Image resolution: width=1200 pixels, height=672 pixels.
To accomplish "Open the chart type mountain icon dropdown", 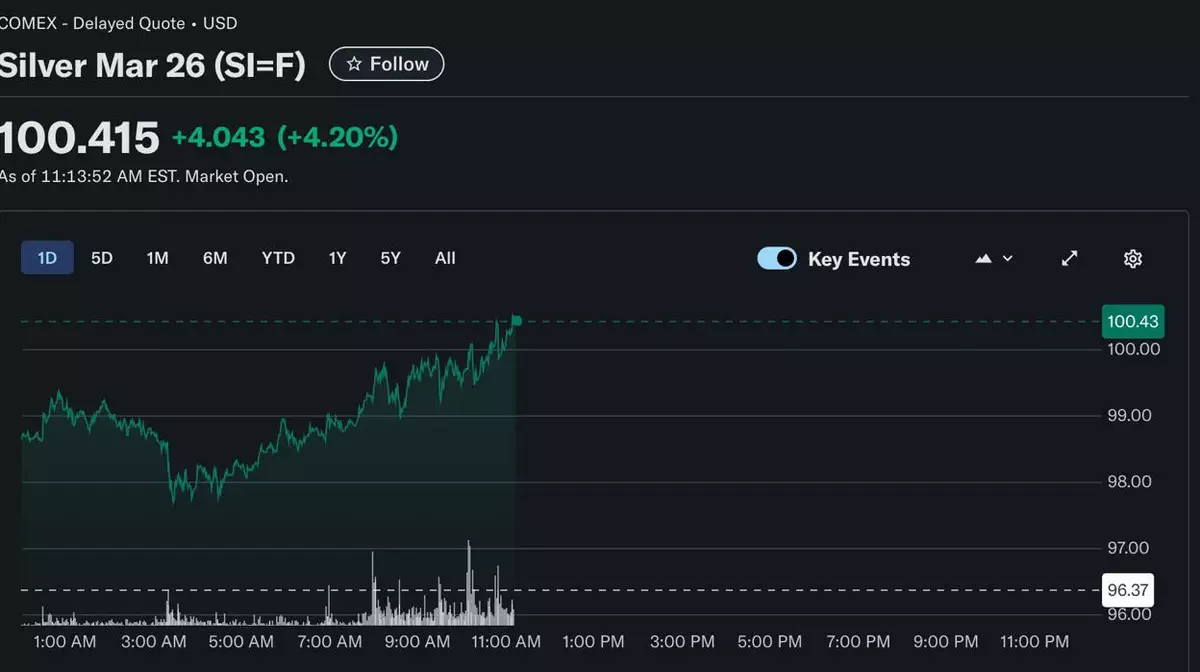I will pyautogui.click(x=993, y=259).
